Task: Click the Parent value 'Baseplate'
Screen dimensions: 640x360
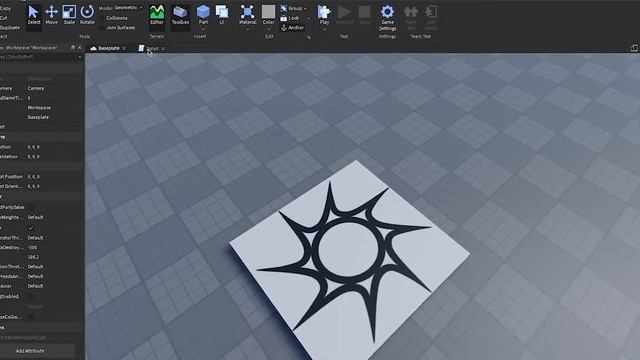Action: pos(38,117)
